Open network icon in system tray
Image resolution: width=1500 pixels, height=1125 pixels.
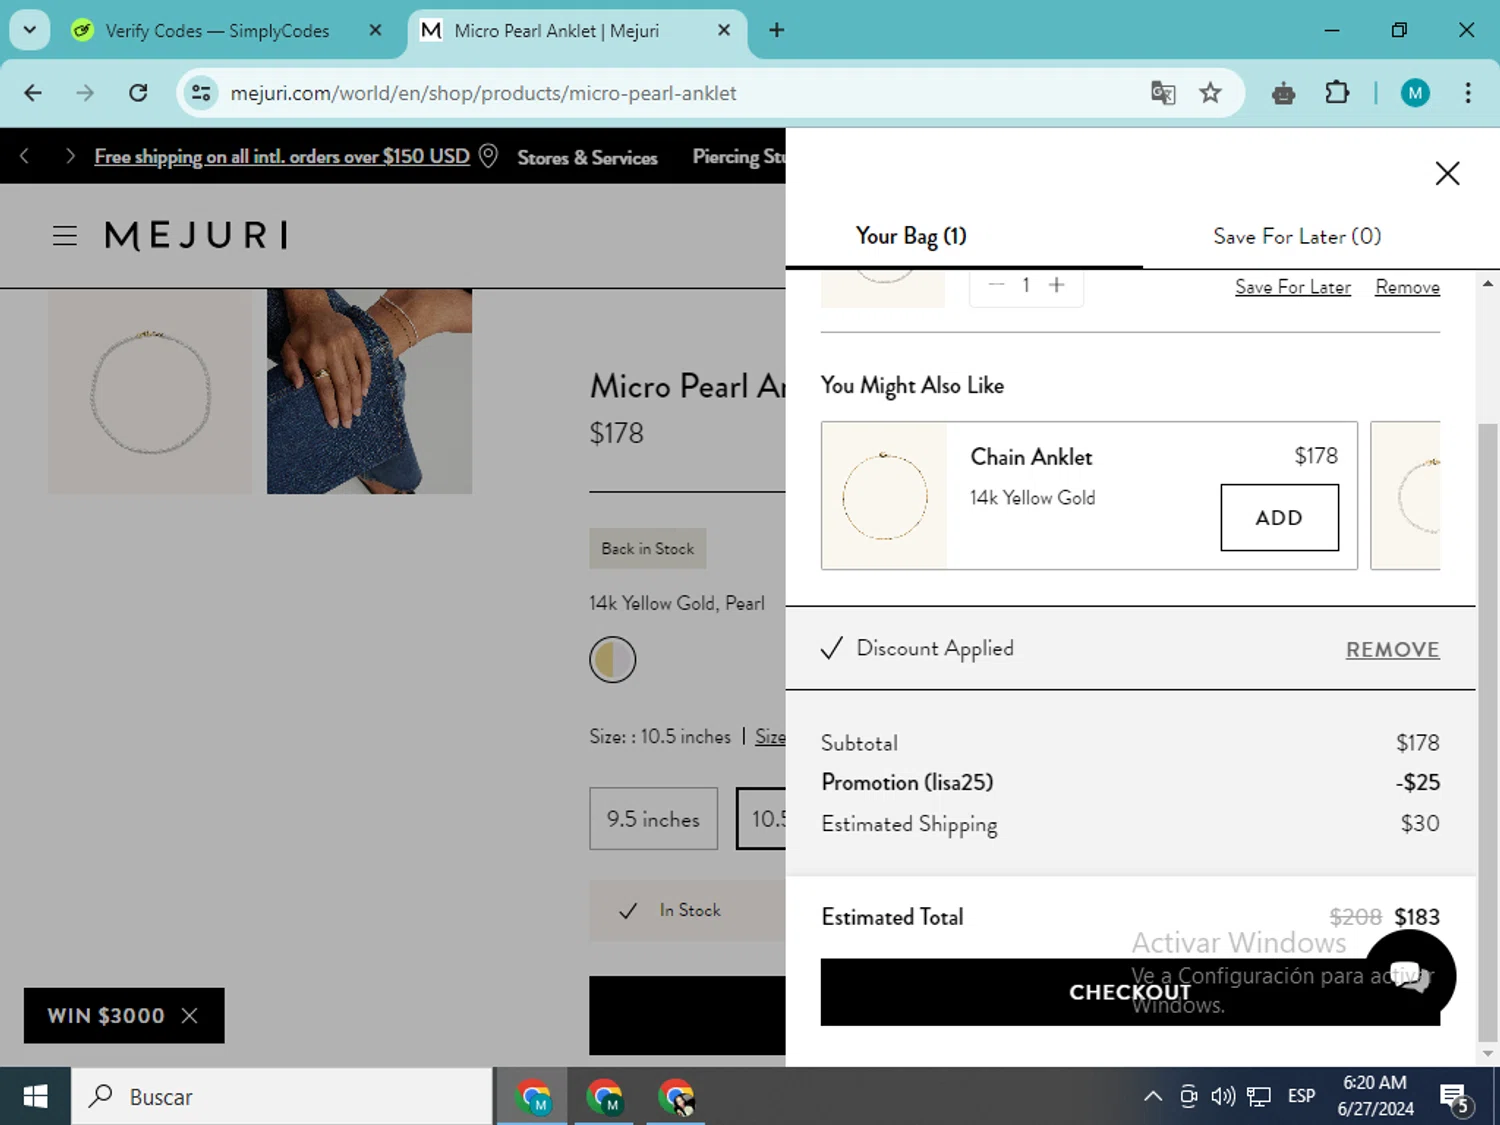point(1259,1097)
